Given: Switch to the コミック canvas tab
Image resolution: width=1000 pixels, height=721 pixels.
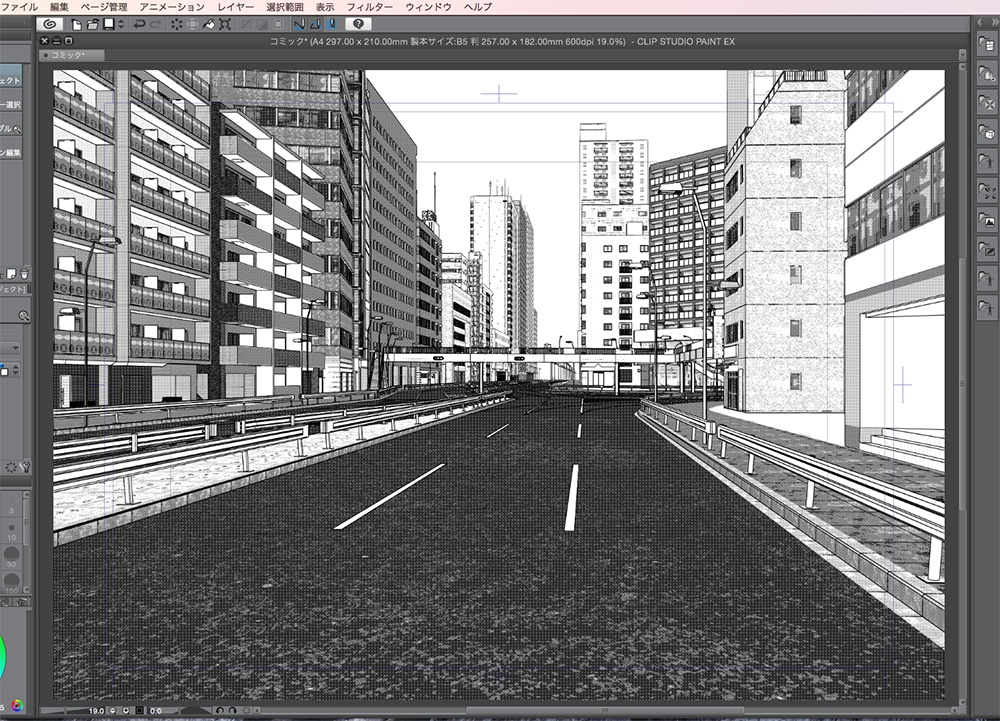Looking at the screenshot, I should pyautogui.click(x=67, y=56).
